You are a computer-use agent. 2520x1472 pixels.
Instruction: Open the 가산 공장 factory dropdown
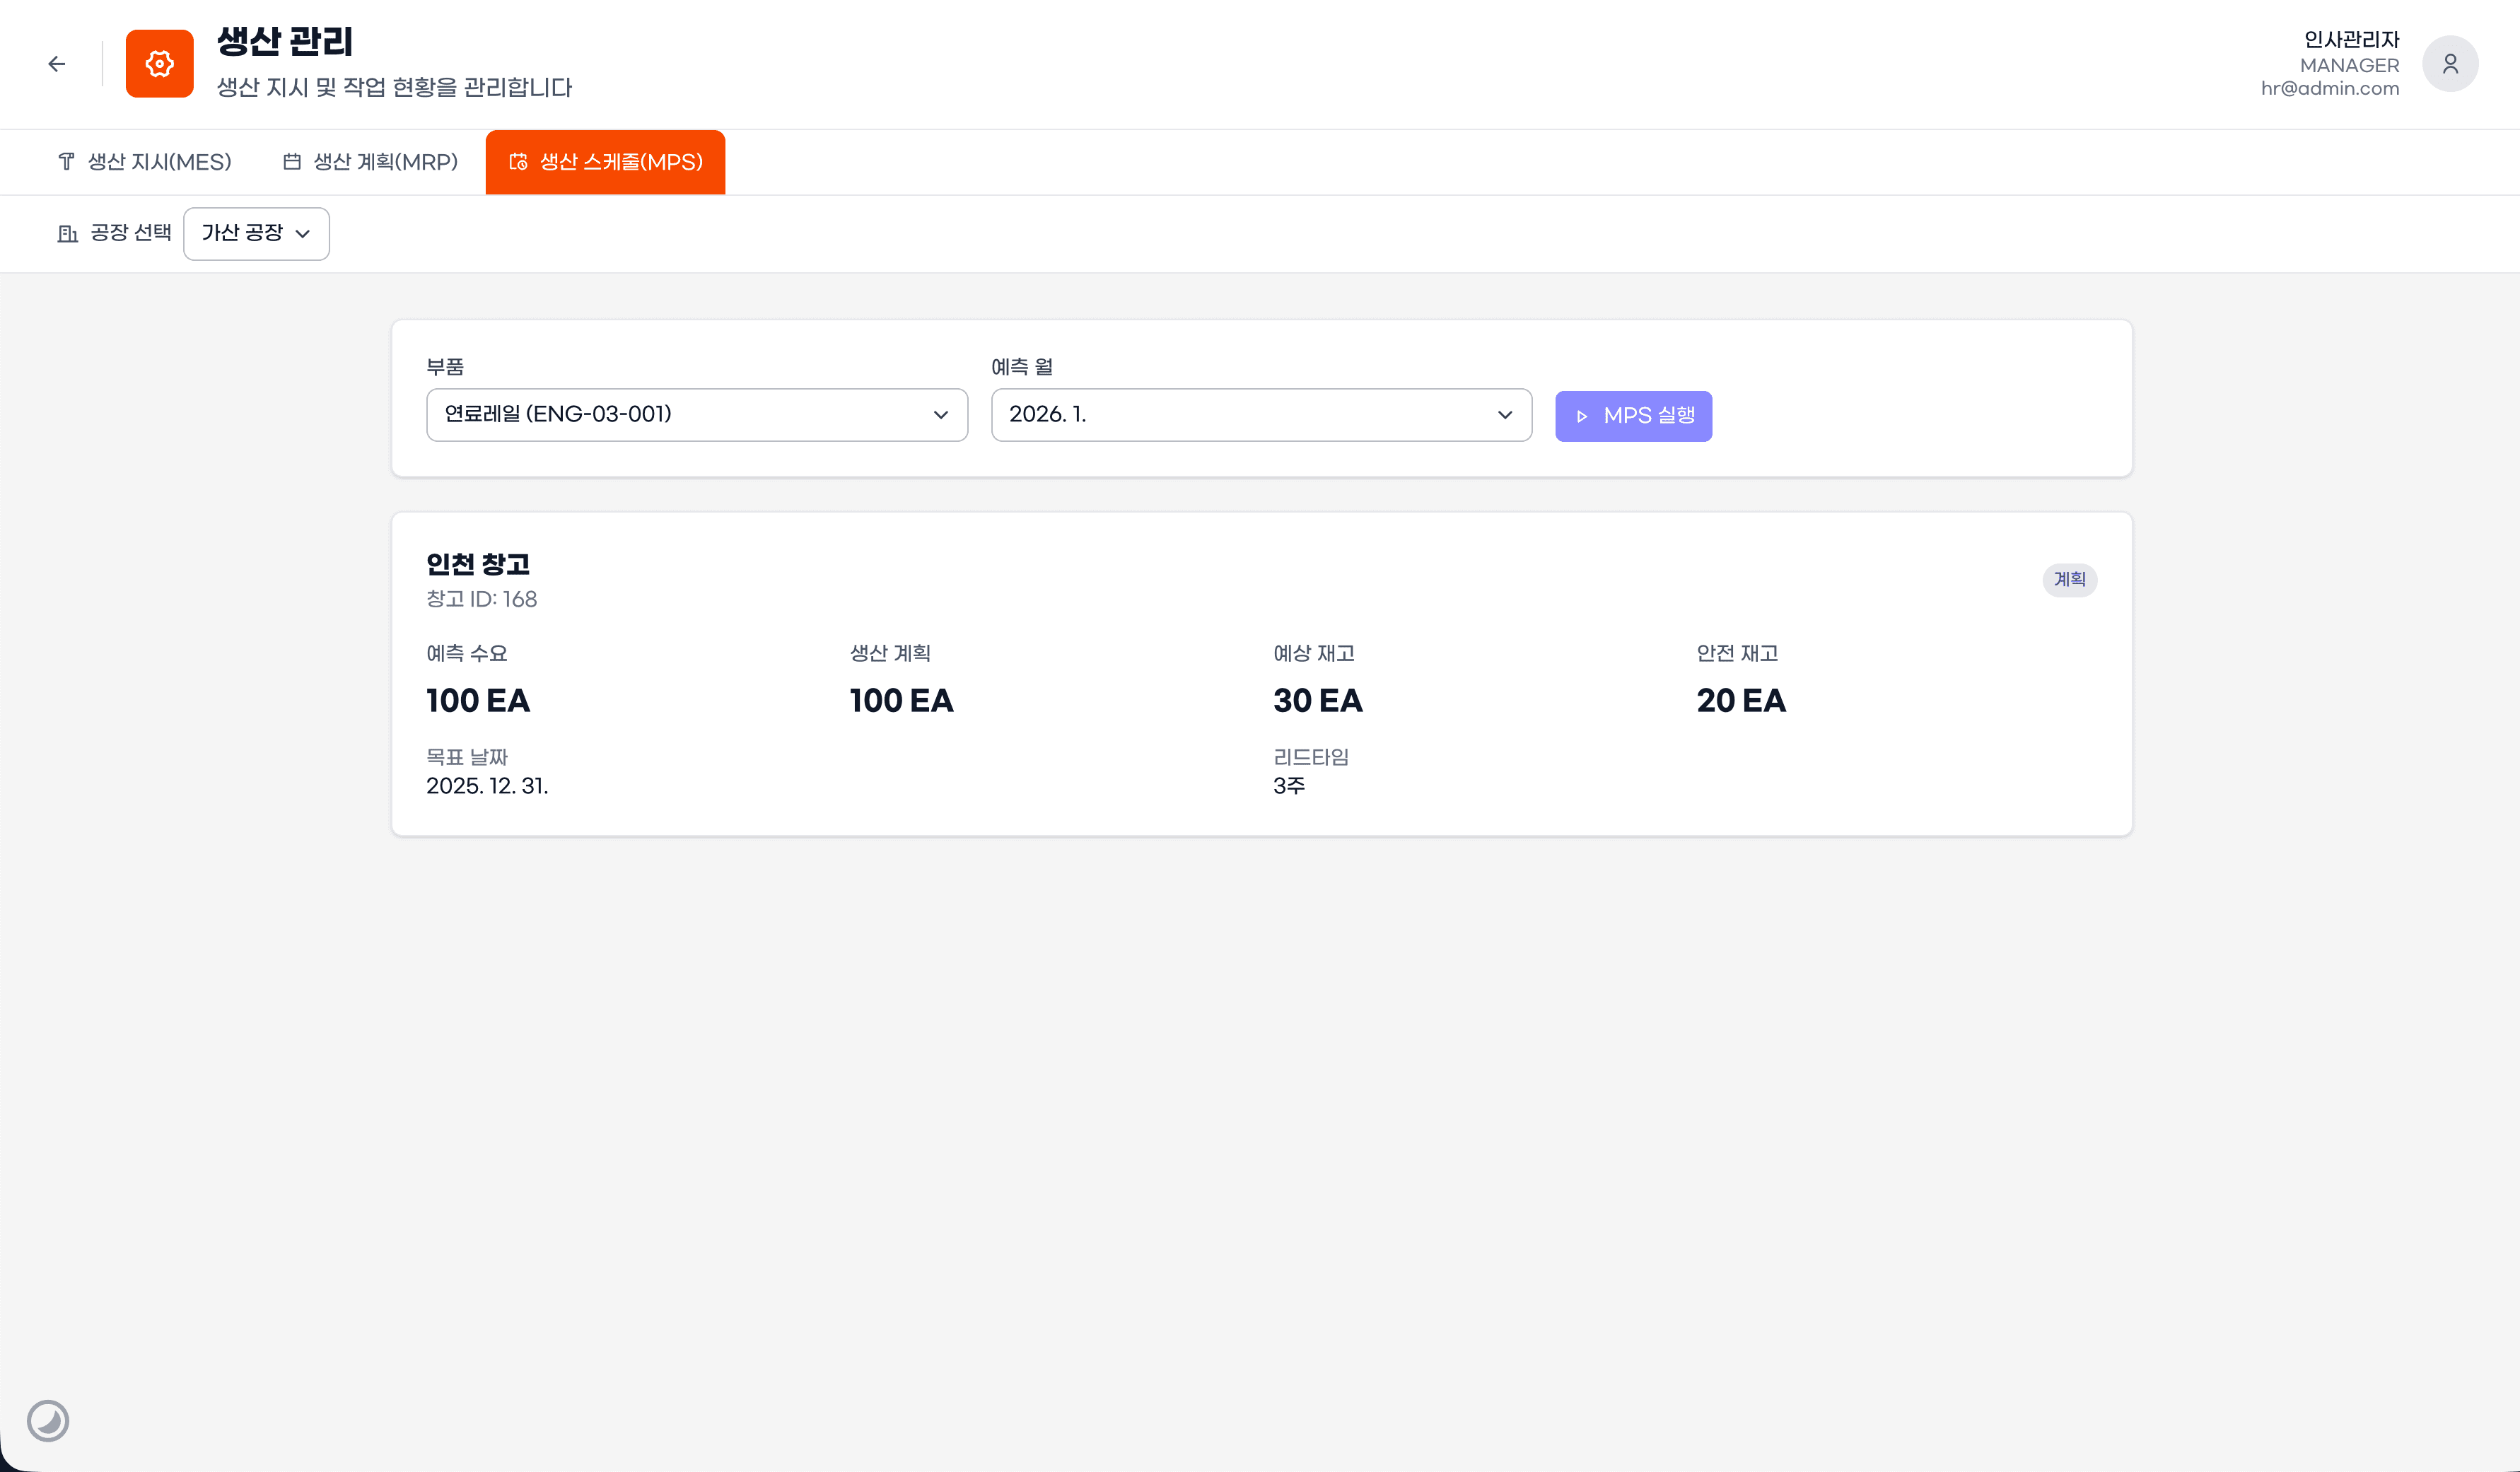point(256,233)
